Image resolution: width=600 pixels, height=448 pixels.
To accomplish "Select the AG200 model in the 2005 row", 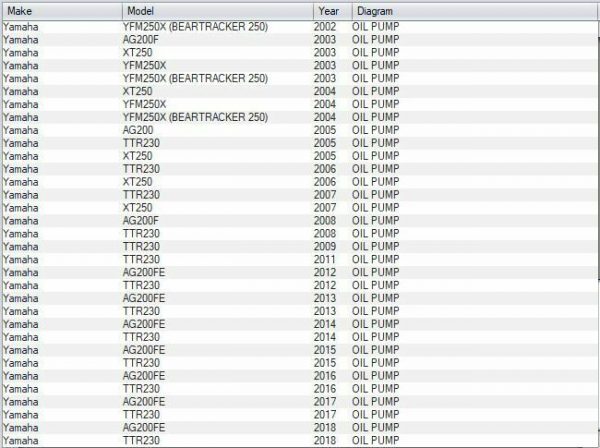I will [x=138, y=130].
